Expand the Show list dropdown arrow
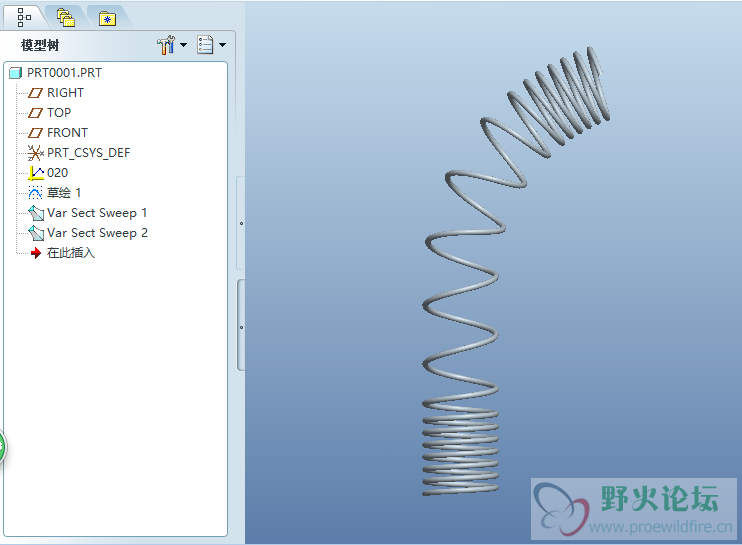Viewport: 742px width, 545px height. (222, 45)
